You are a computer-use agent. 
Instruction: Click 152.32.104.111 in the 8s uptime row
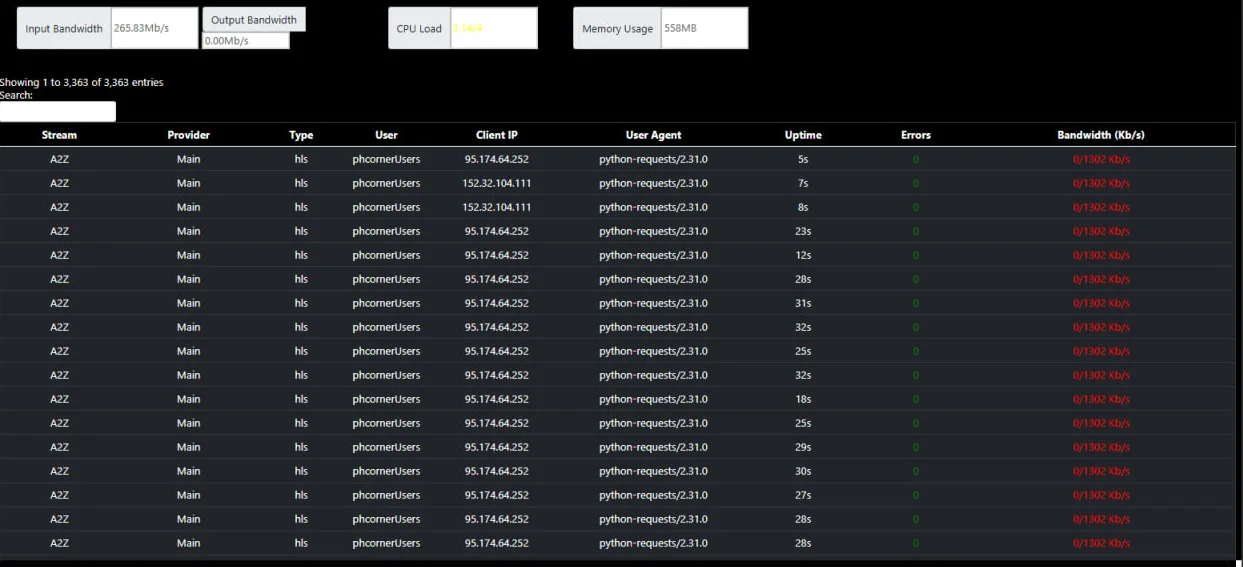pyautogui.click(x=497, y=207)
